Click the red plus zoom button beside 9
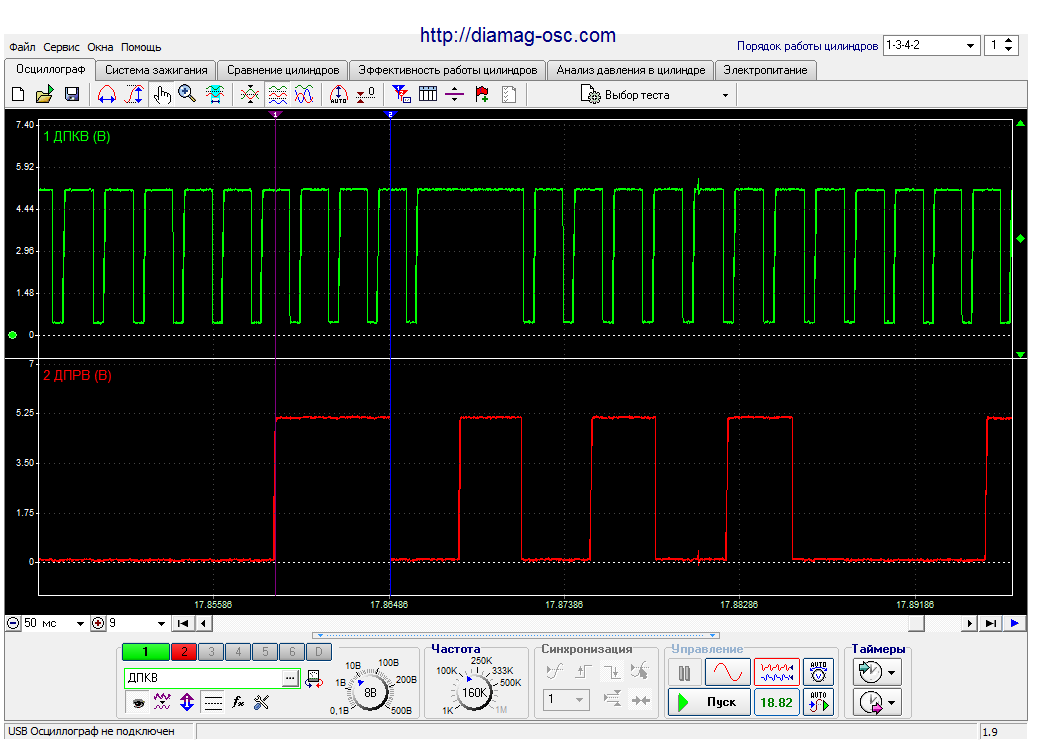This screenshot has height=744, width=1040. pyautogui.click(x=98, y=623)
